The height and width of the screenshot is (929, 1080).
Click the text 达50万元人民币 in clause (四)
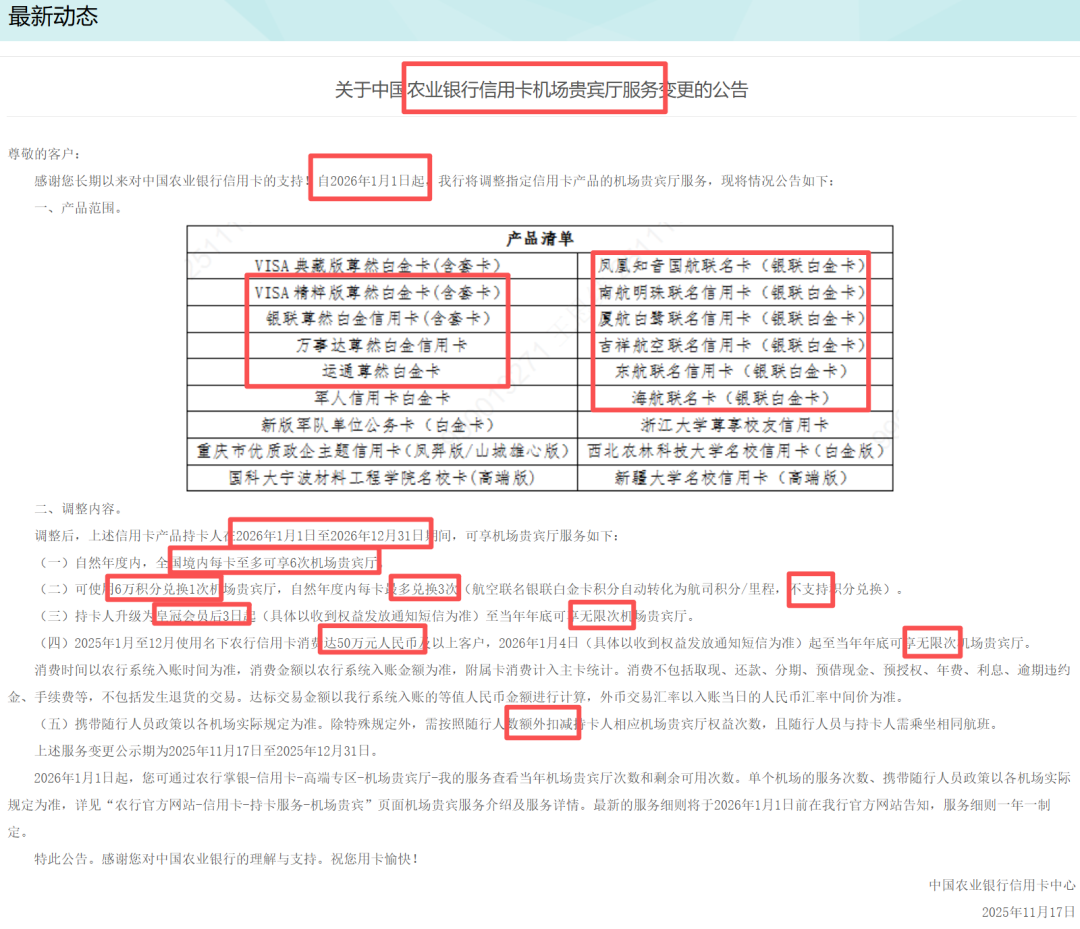point(372,643)
